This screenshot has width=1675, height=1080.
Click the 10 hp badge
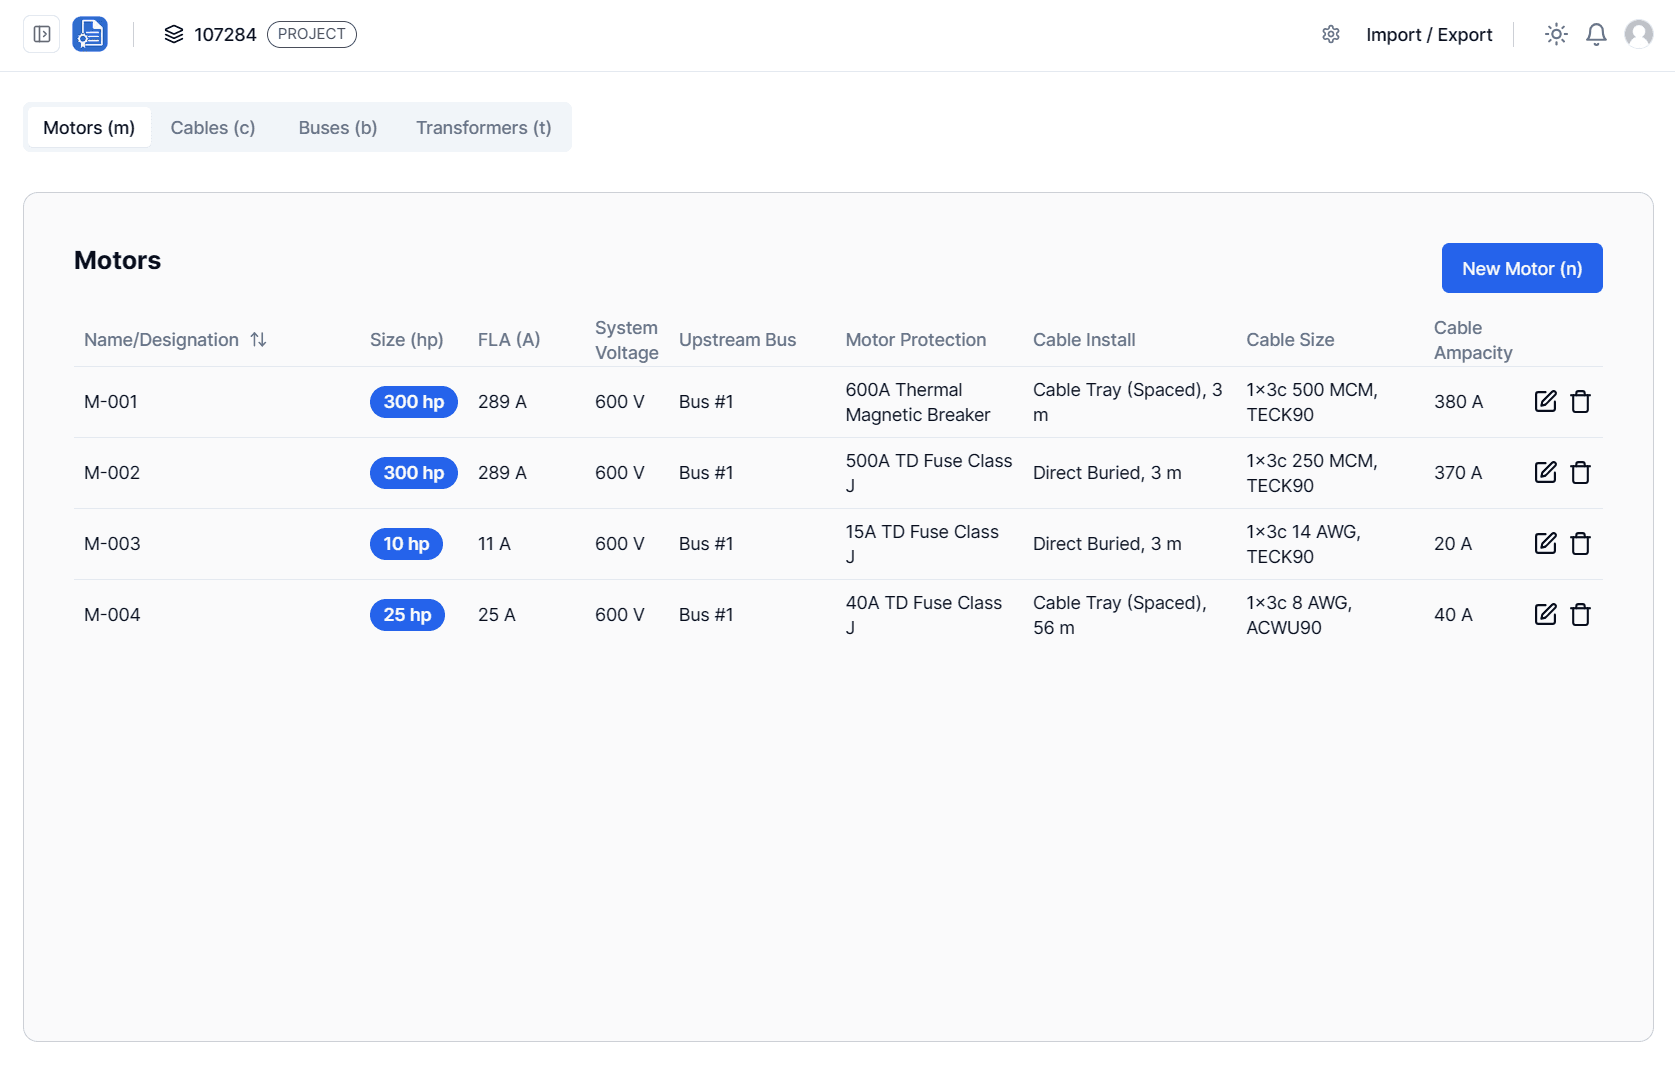pyautogui.click(x=406, y=544)
